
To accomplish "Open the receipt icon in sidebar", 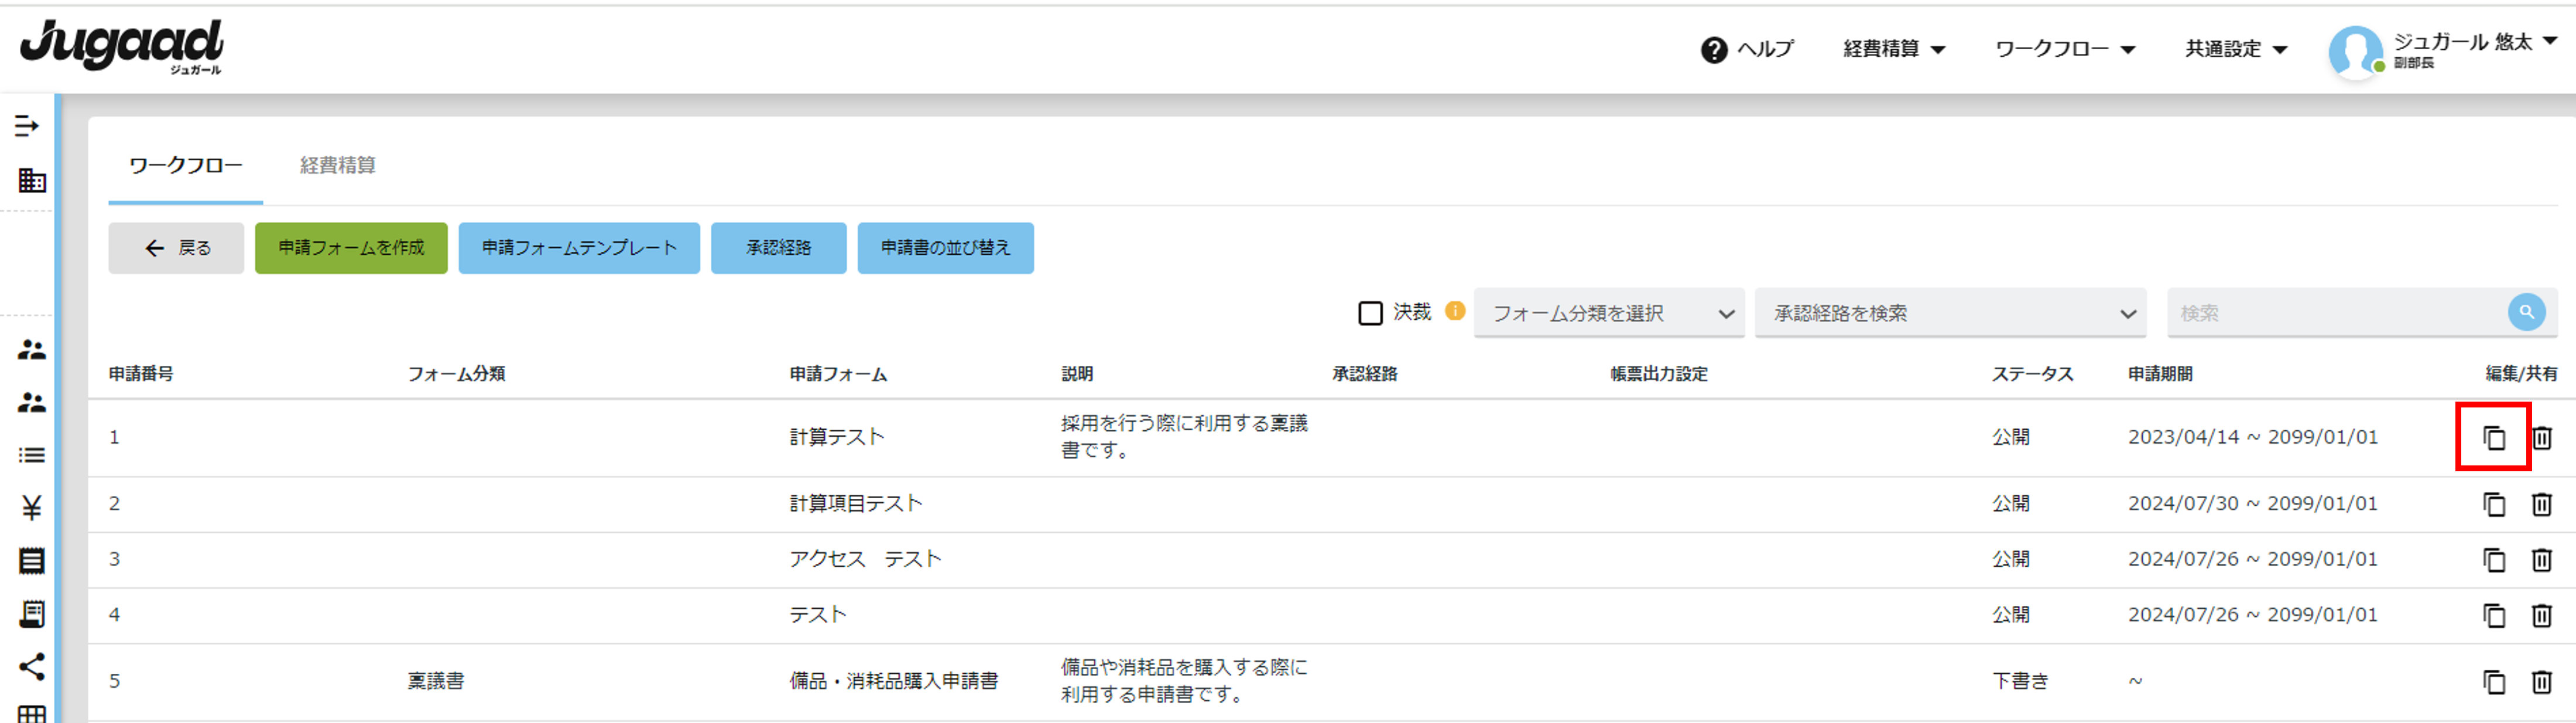I will click(x=31, y=614).
